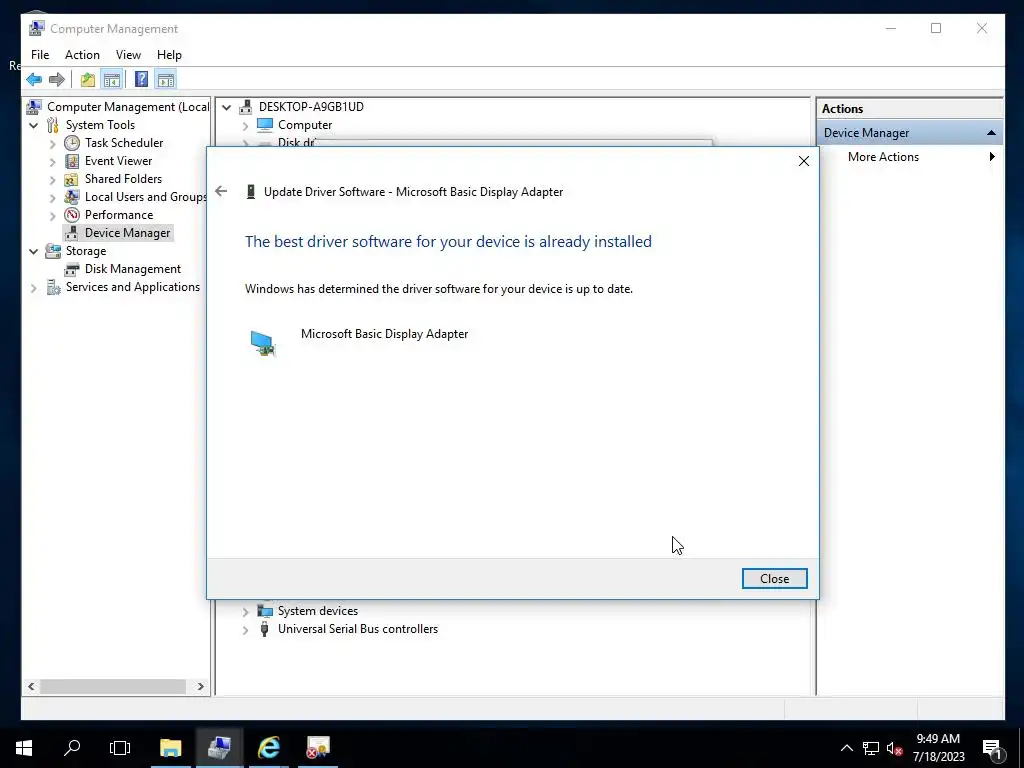Select Task Scheduler in the tree
Screen dimensions: 1024x768
point(124,143)
